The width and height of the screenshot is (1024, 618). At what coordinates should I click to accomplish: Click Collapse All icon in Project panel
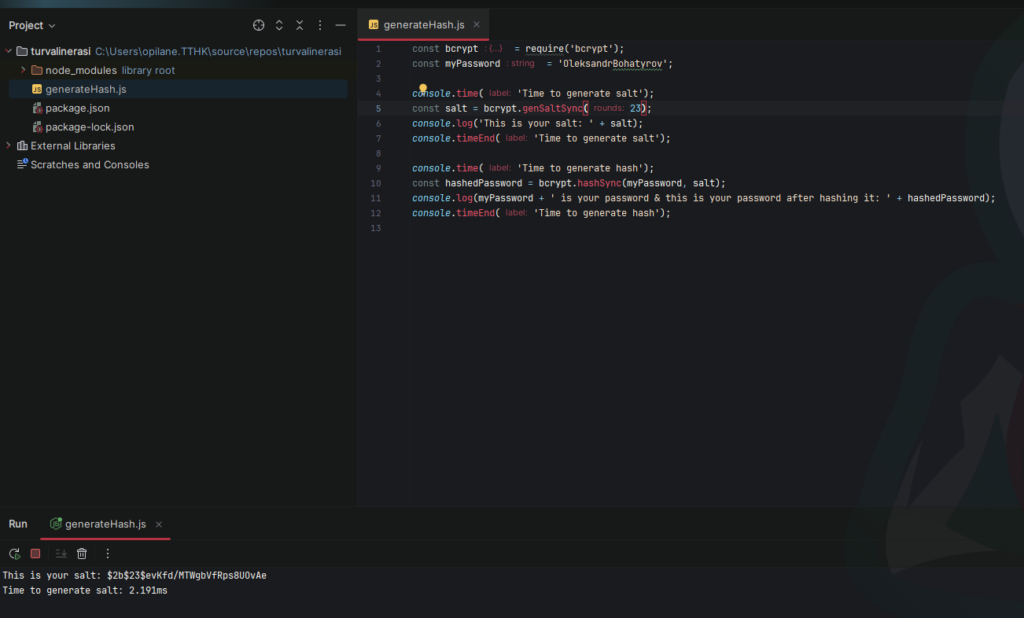click(x=299, y=25)
